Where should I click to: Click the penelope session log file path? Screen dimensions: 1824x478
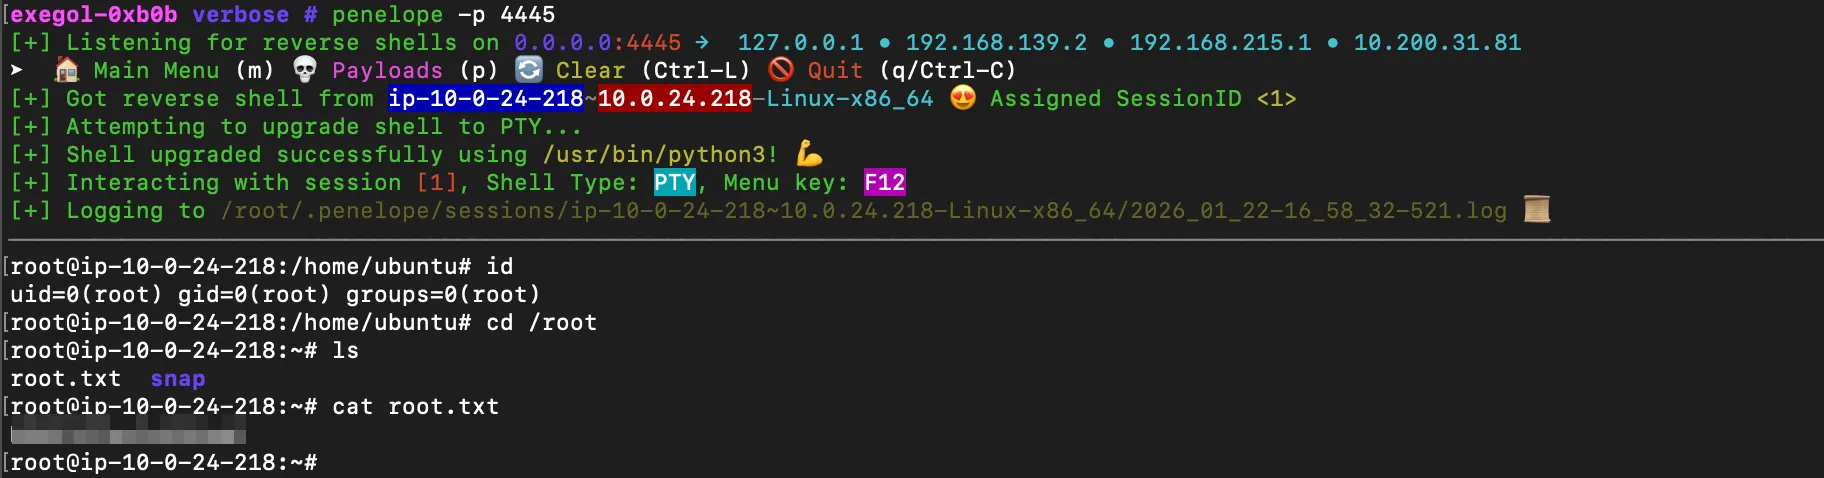pyautogui.click(x=863, y=210)
